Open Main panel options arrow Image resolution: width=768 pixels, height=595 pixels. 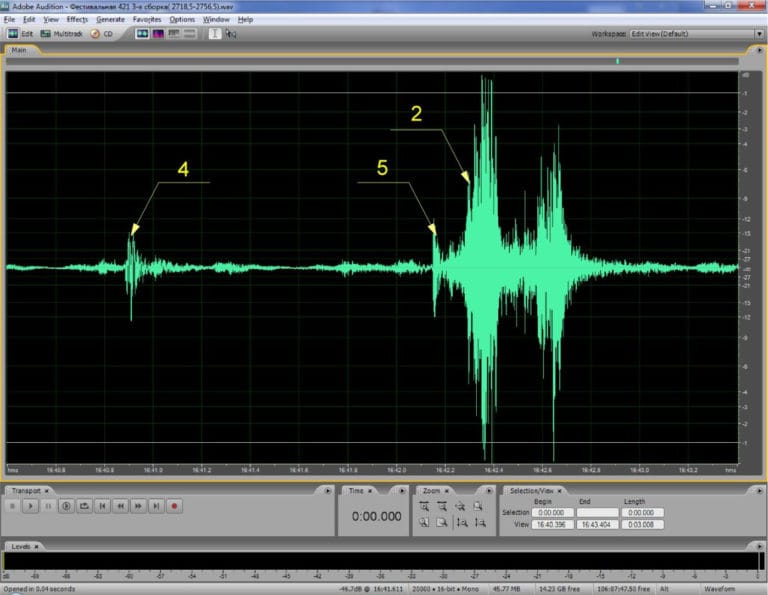tap(759, 50)
